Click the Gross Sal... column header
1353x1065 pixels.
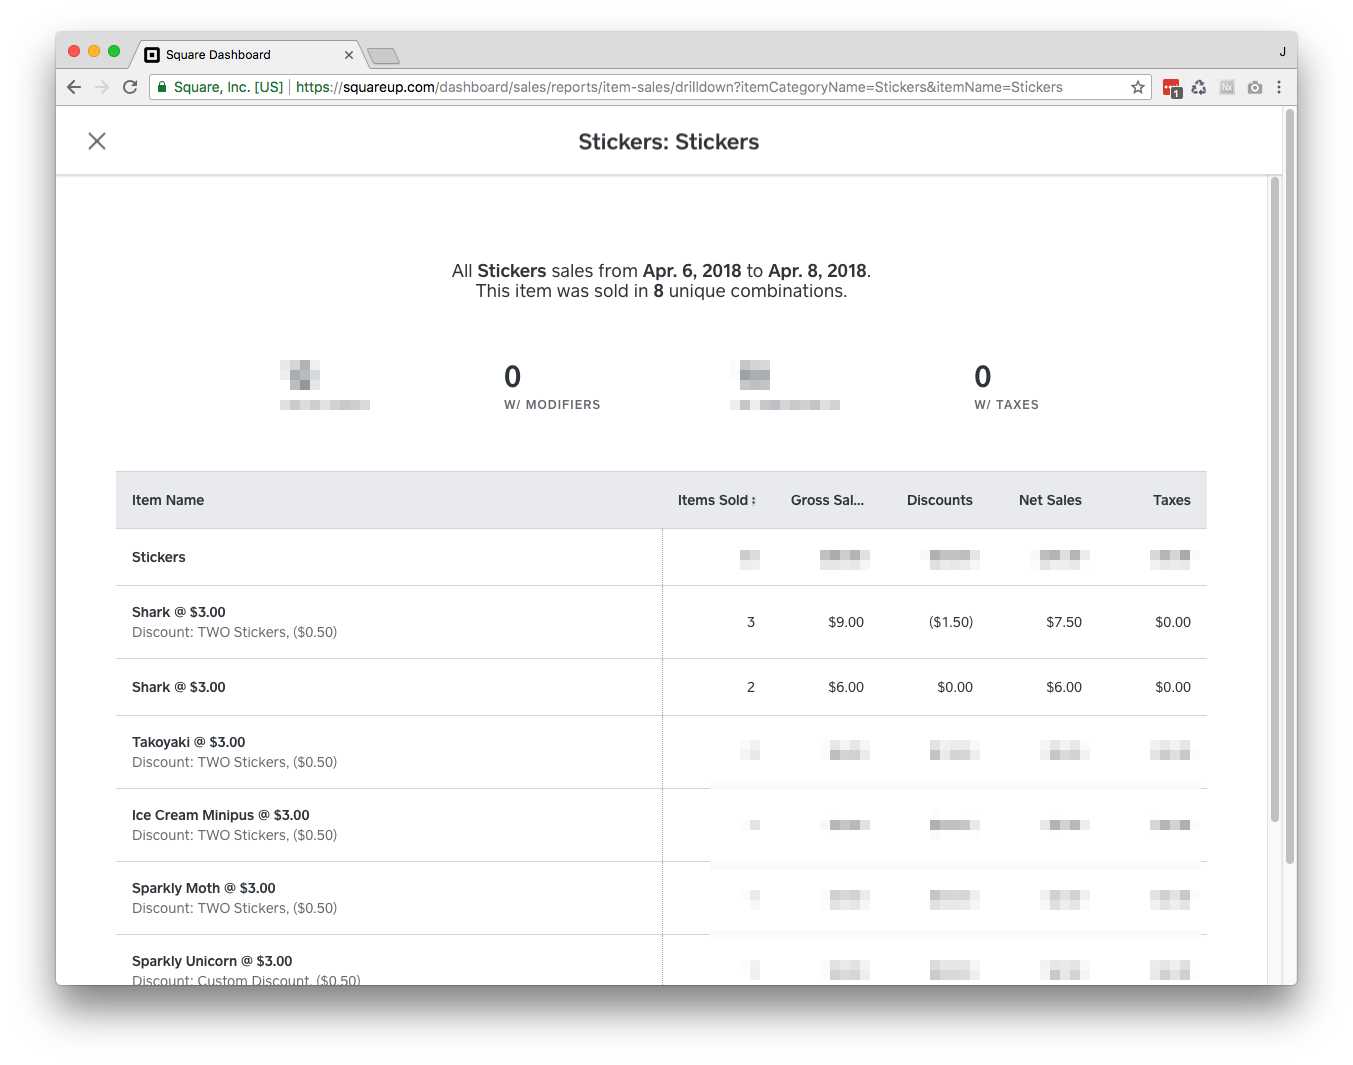[x=827, y=500]
